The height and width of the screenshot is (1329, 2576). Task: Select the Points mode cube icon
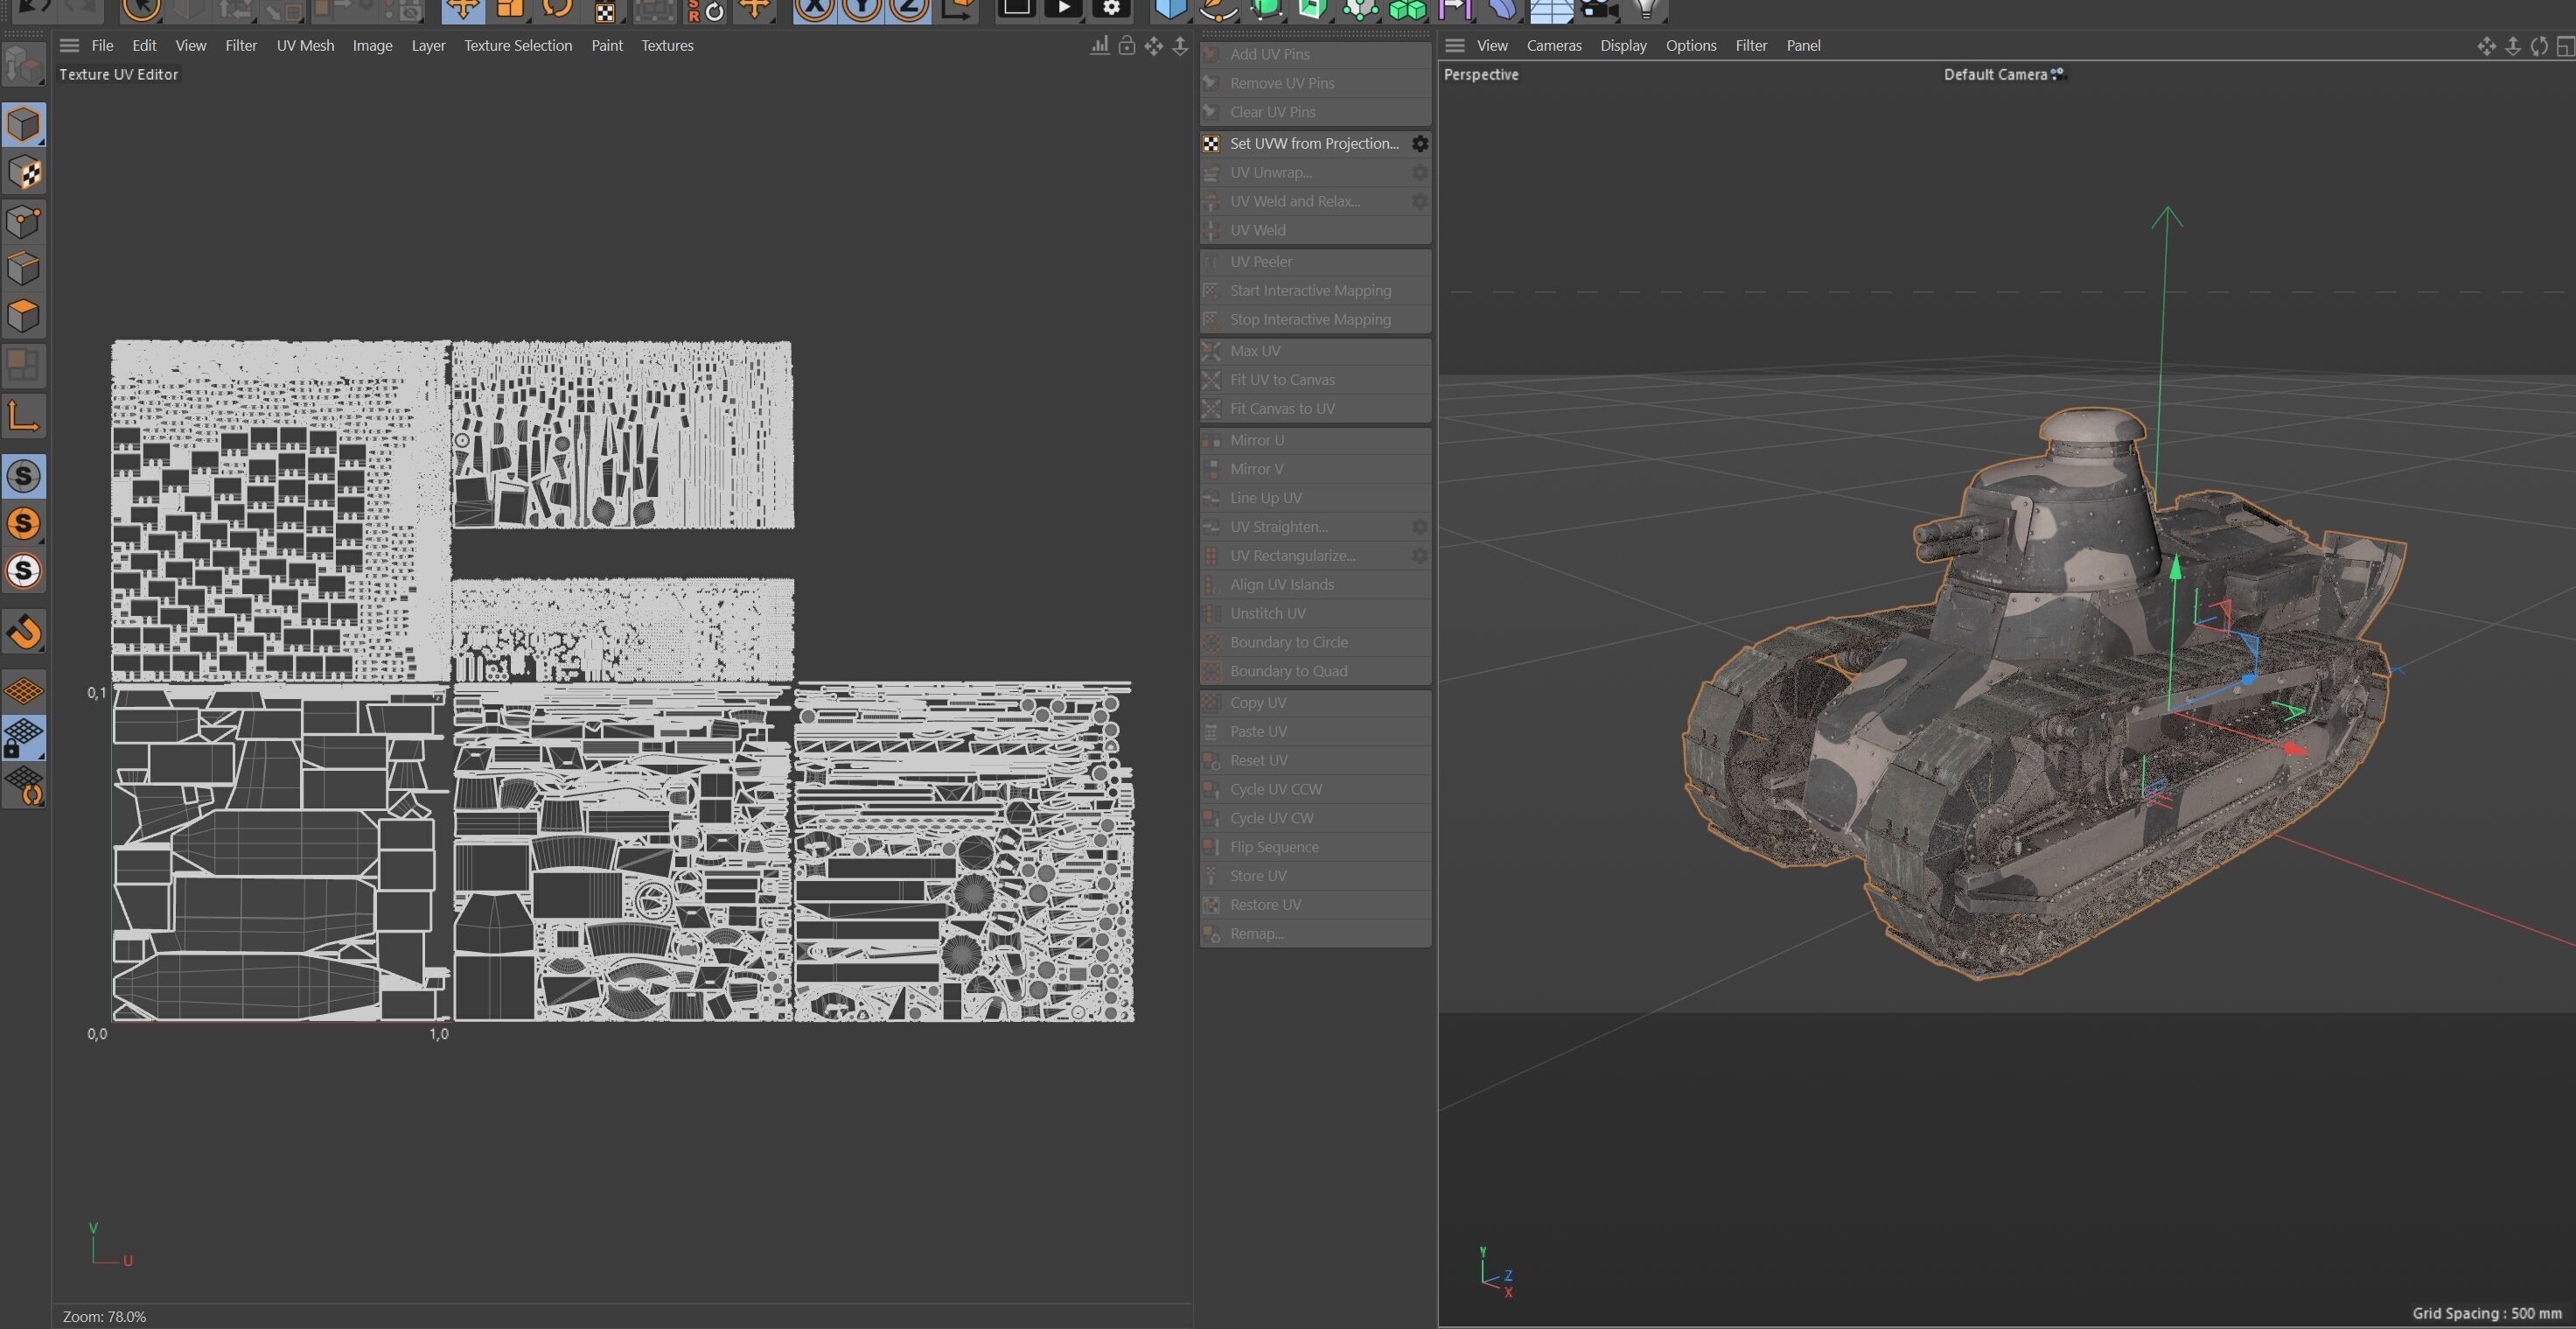pos(24,221)
